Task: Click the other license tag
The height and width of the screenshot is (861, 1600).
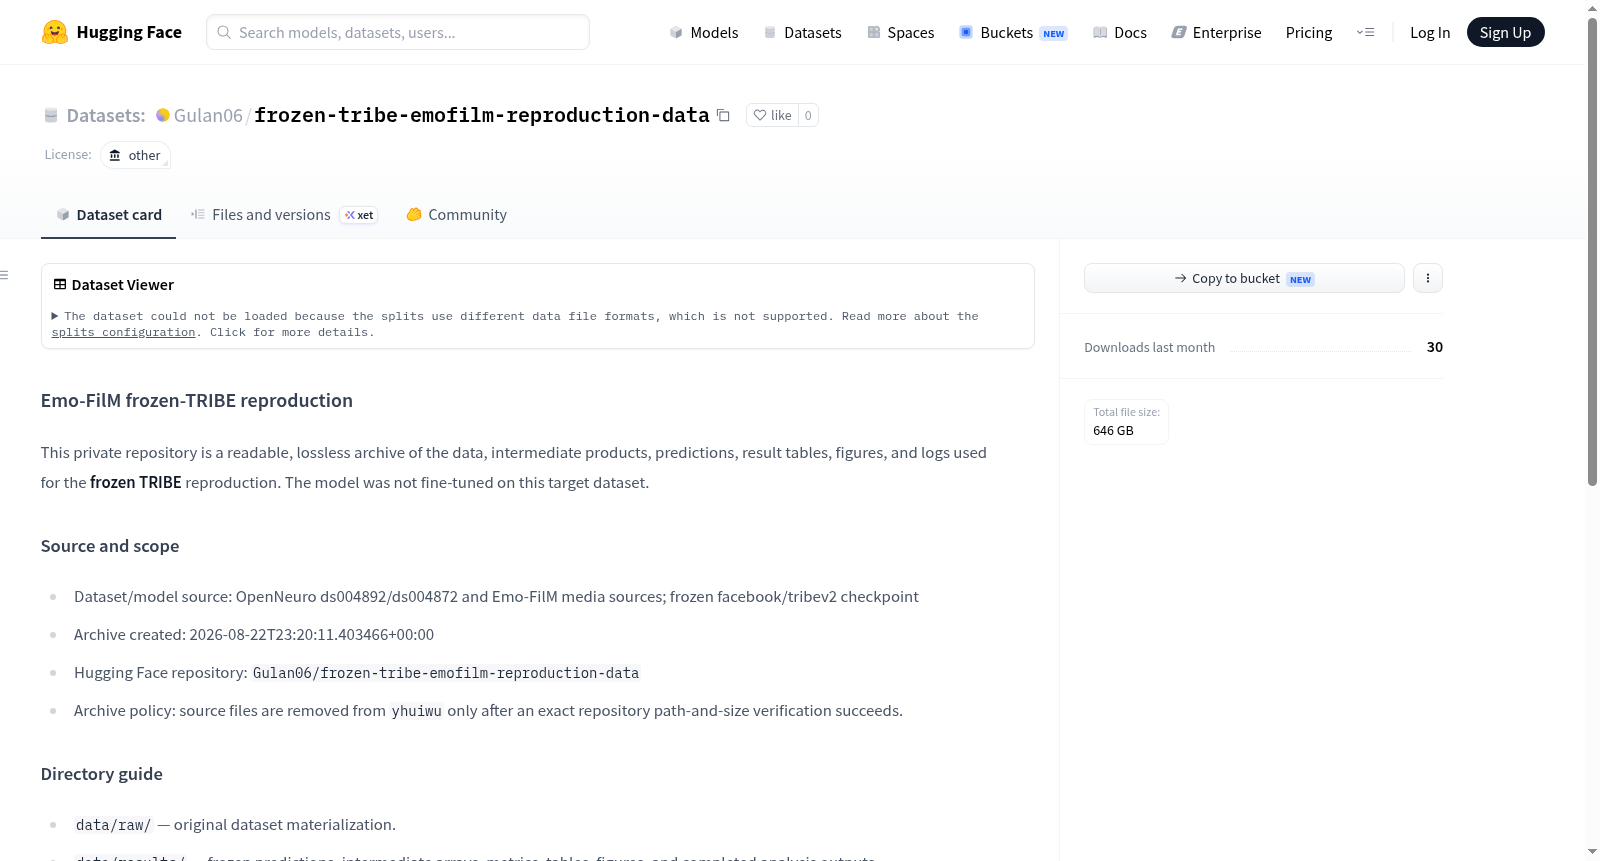Action: tap(136, 155)
